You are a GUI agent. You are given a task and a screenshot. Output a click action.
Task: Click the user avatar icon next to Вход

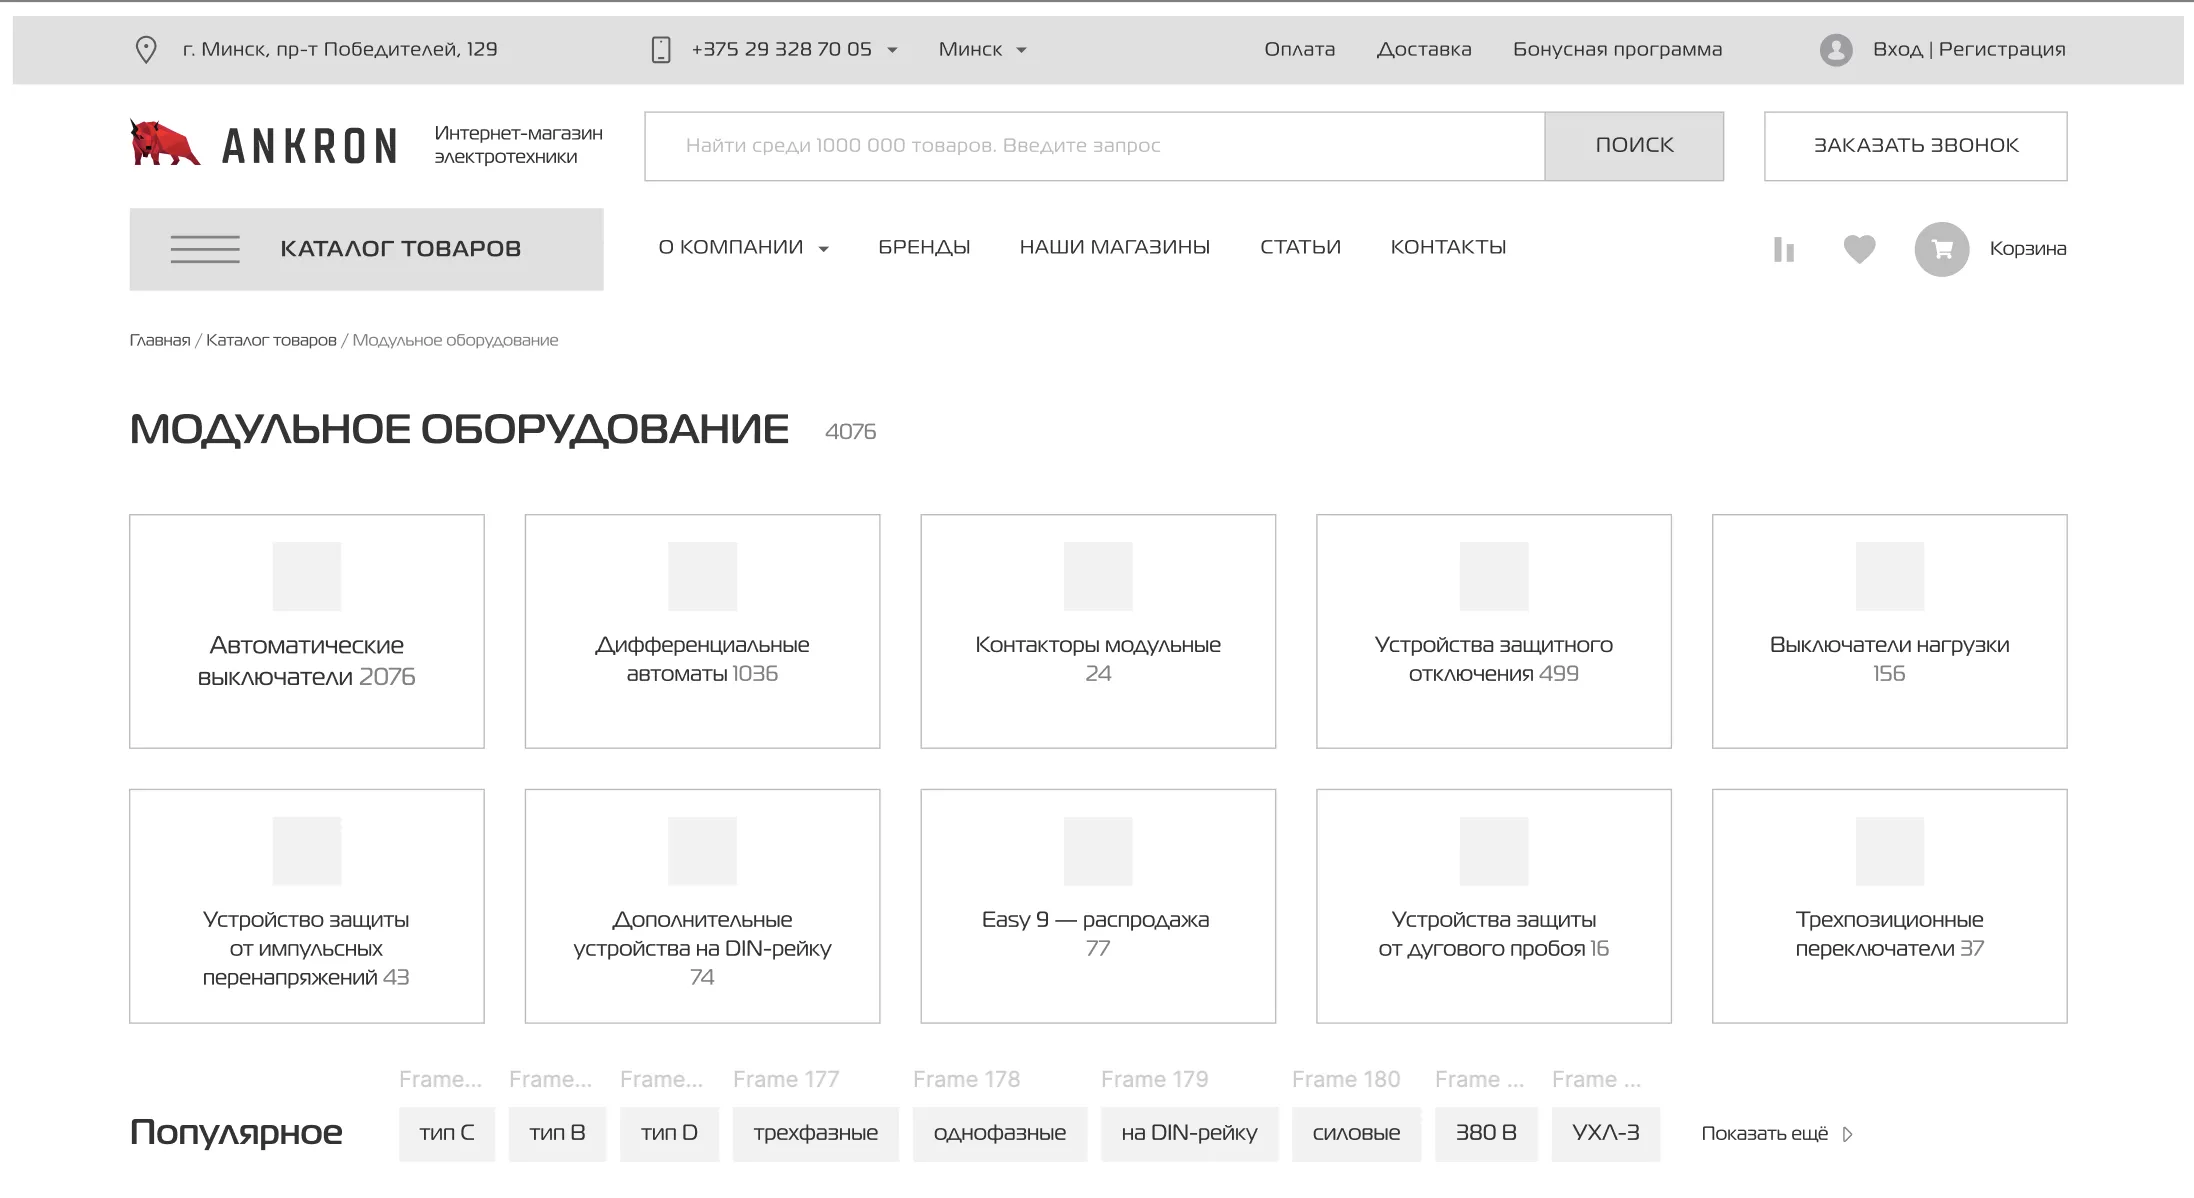tap(1836, 49)
